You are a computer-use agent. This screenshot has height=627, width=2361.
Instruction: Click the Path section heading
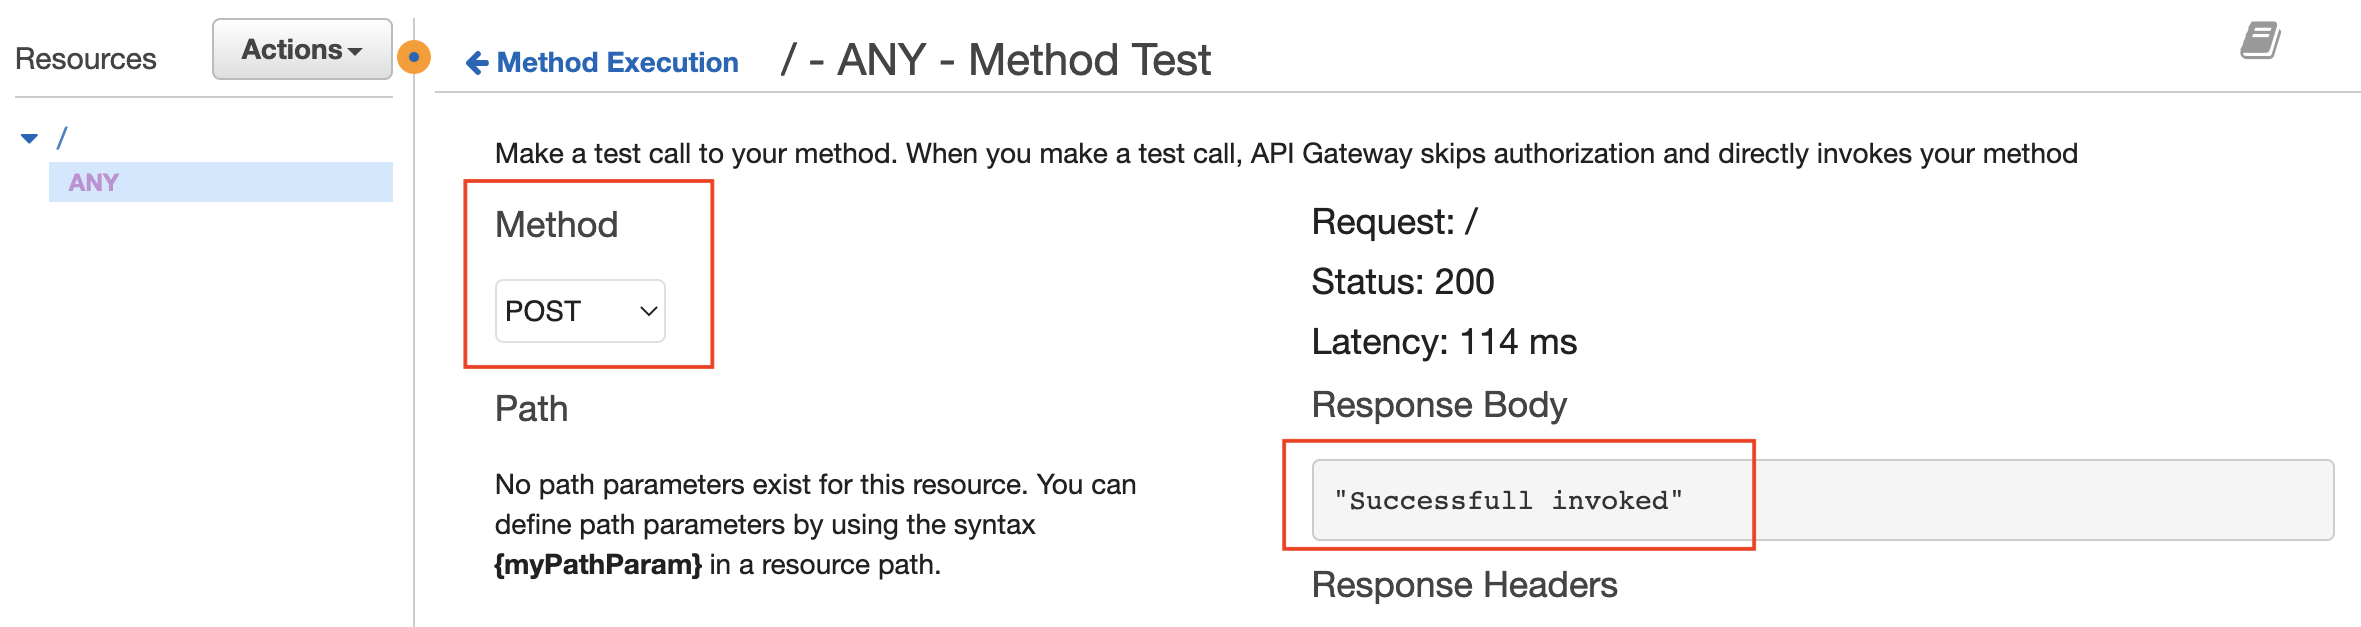click(x=531, y=408)
